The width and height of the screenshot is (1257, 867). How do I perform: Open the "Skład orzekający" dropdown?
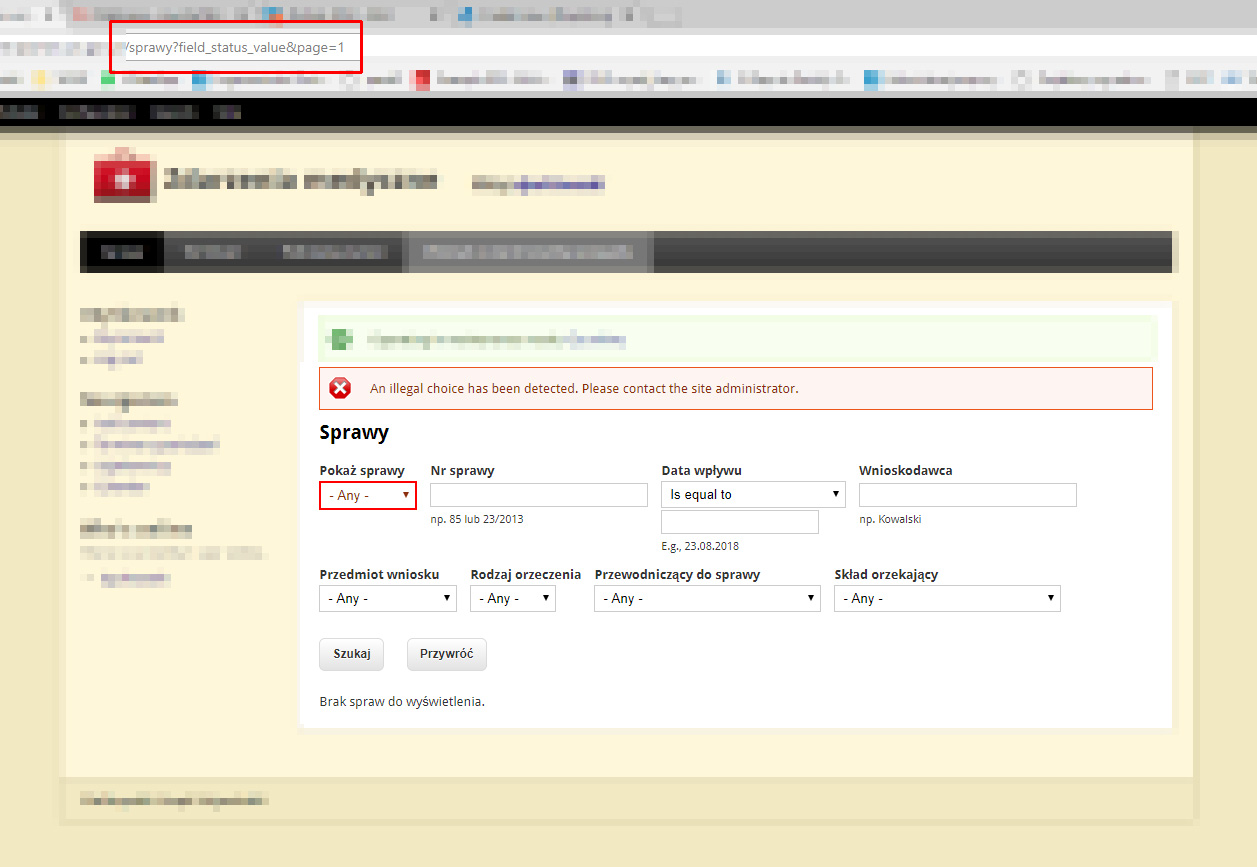coord(946,598)
